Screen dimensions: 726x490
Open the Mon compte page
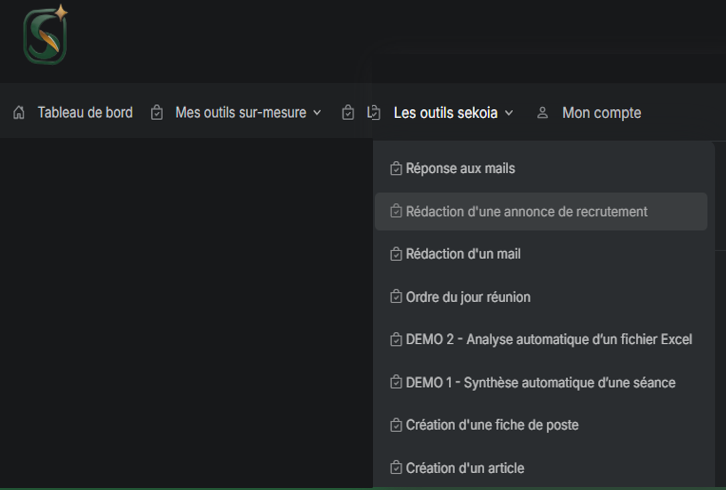click(x=601, y=113)
